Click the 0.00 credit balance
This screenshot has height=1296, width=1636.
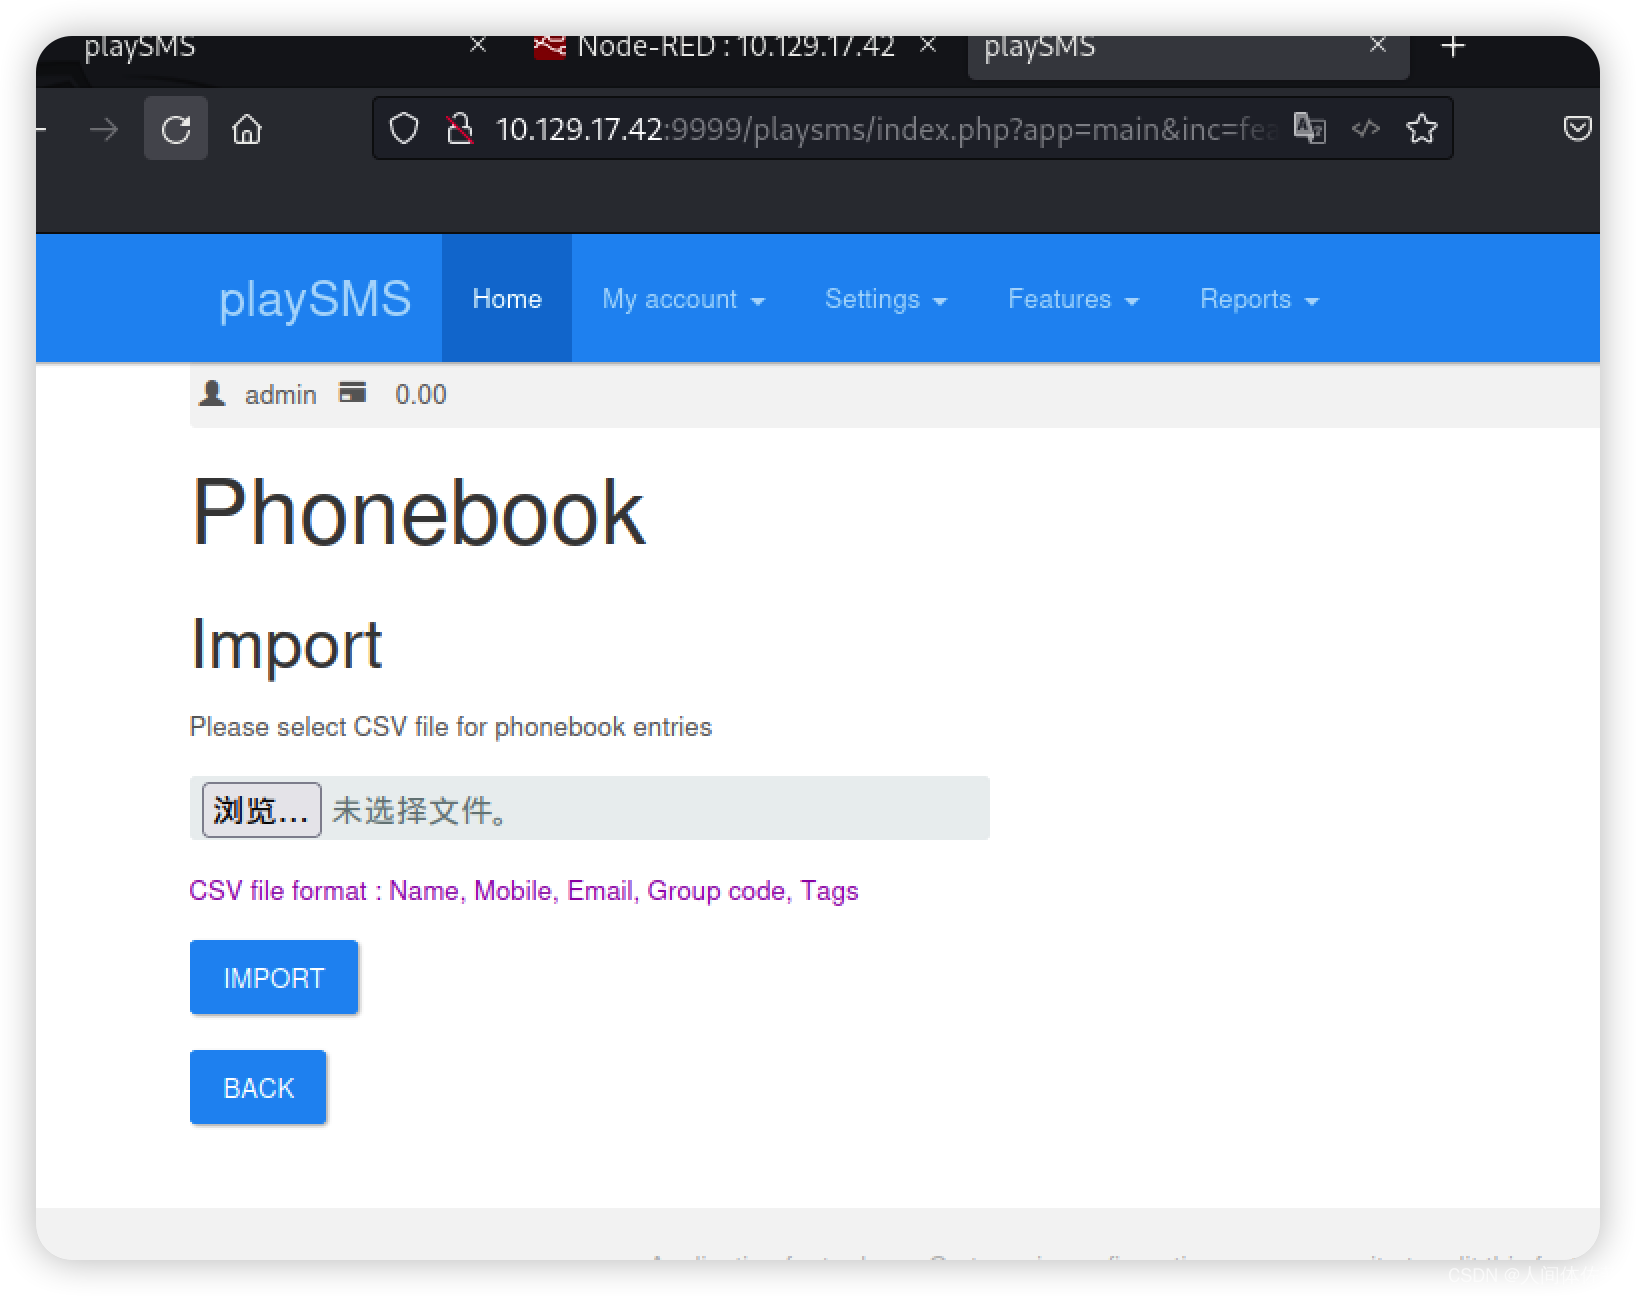pyautogui.click(x=421, y=395)
